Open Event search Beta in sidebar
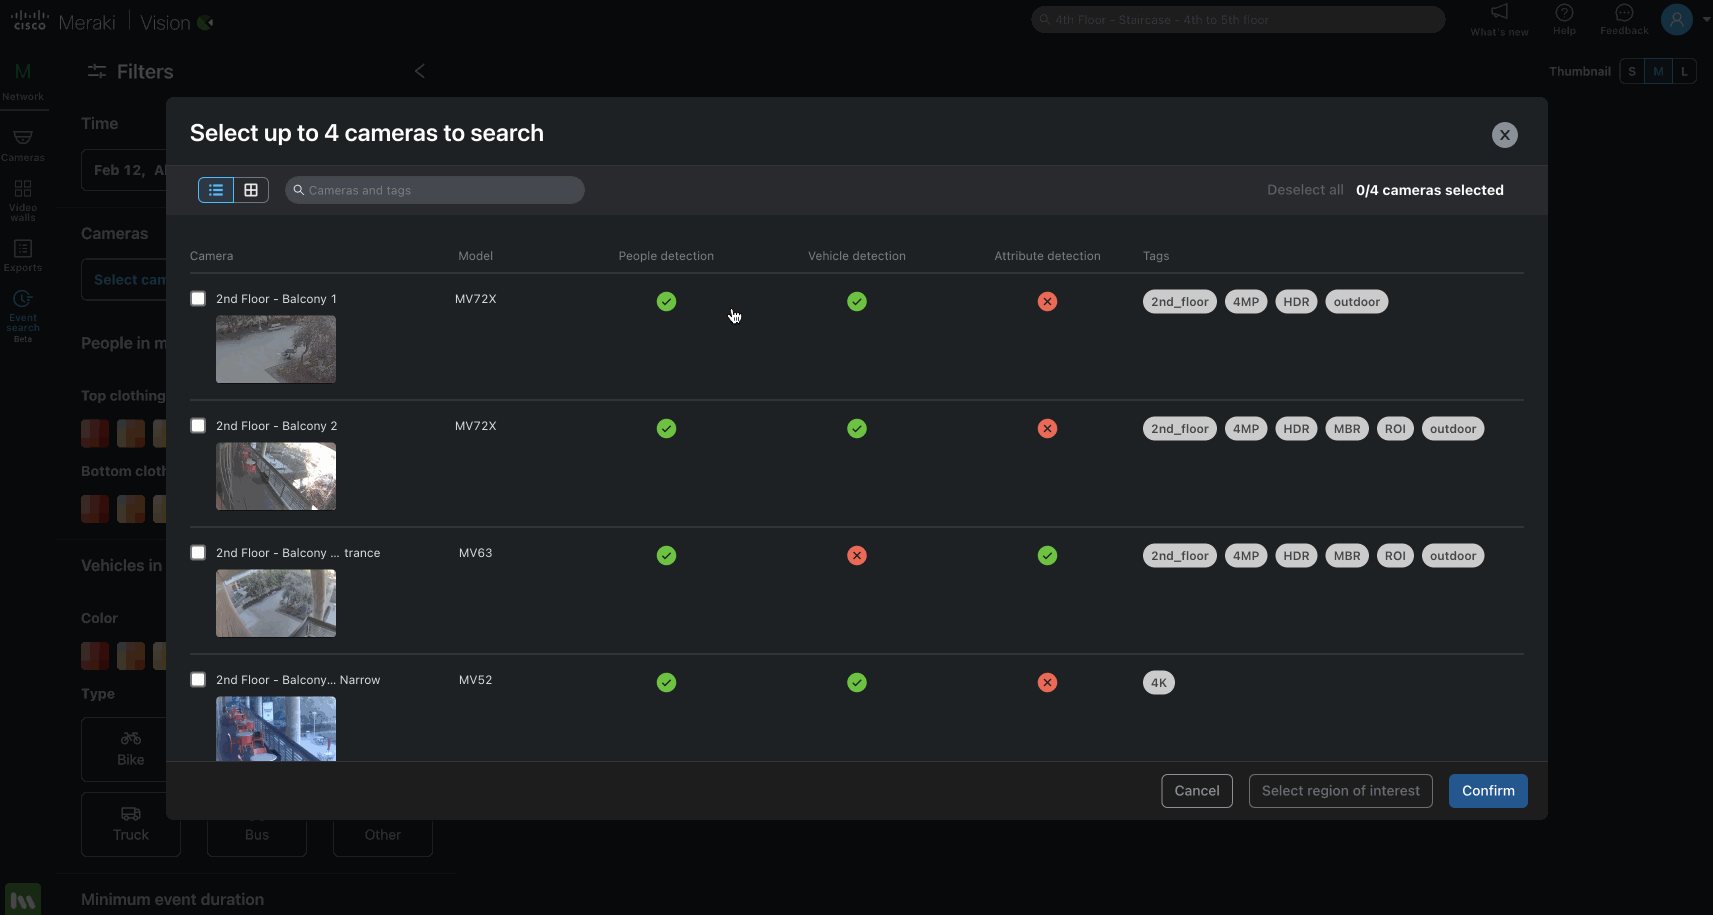This screenshot has width=1713, height=915. (22, 313)
